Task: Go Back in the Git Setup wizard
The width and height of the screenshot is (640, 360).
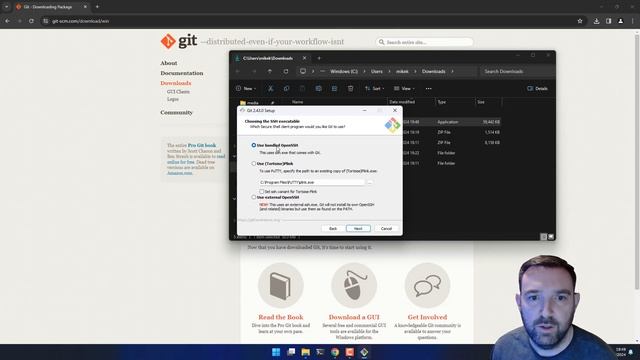Action: [x=333, y=229]
